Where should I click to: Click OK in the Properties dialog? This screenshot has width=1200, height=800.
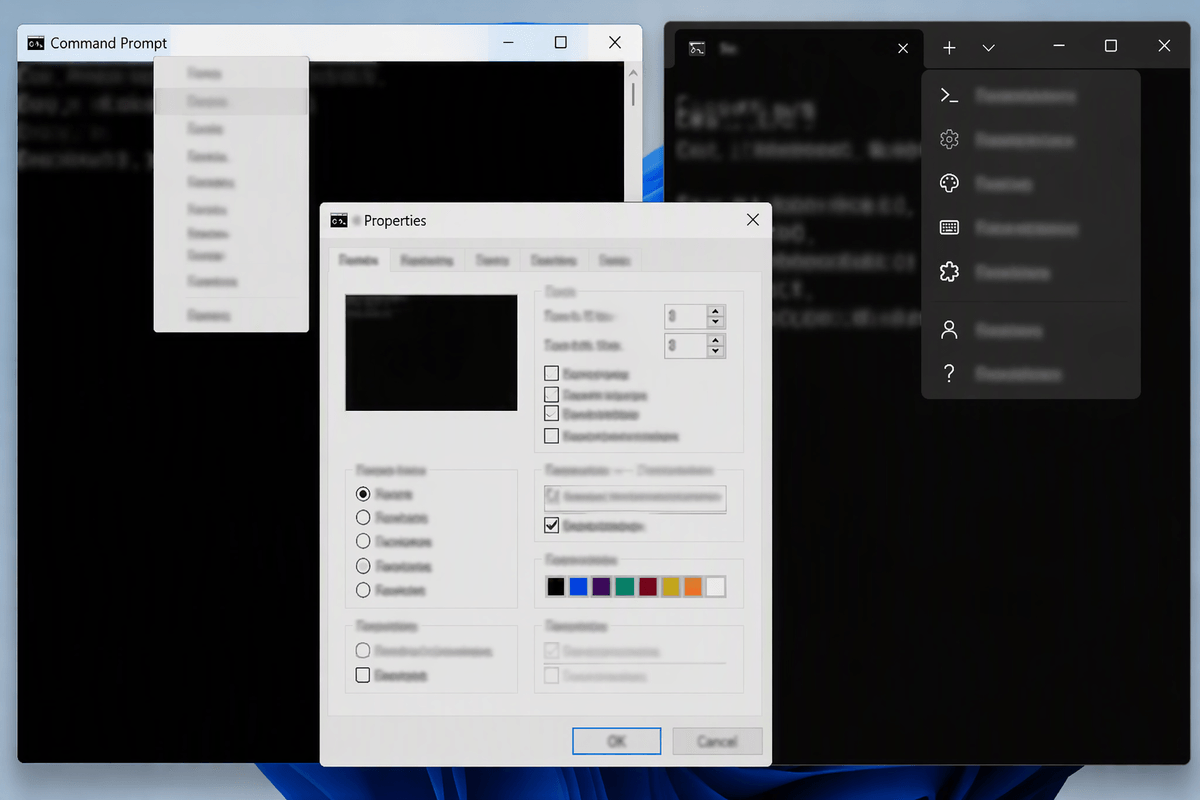point(617,741)
